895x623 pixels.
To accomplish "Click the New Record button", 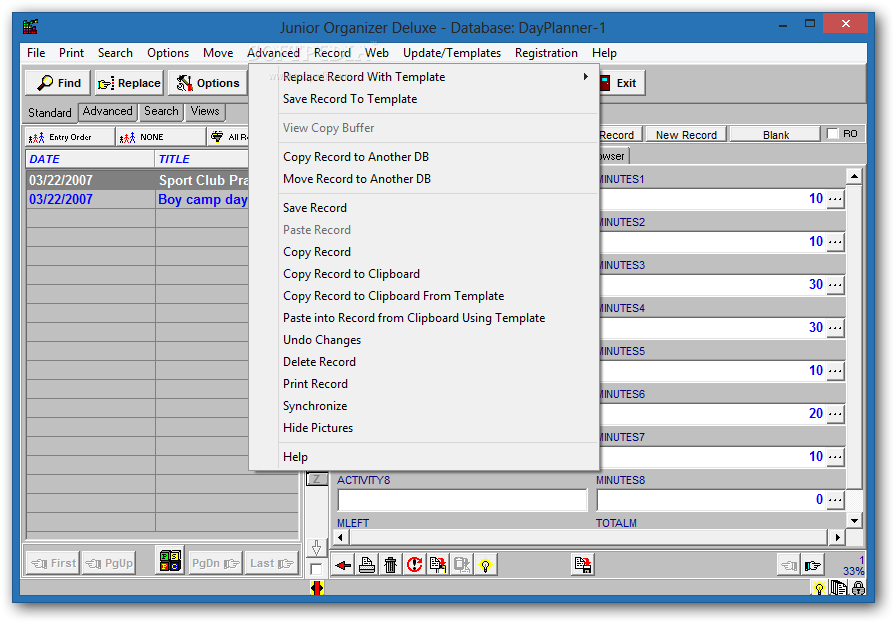I will pyautogui.click(x=686, y=135).
